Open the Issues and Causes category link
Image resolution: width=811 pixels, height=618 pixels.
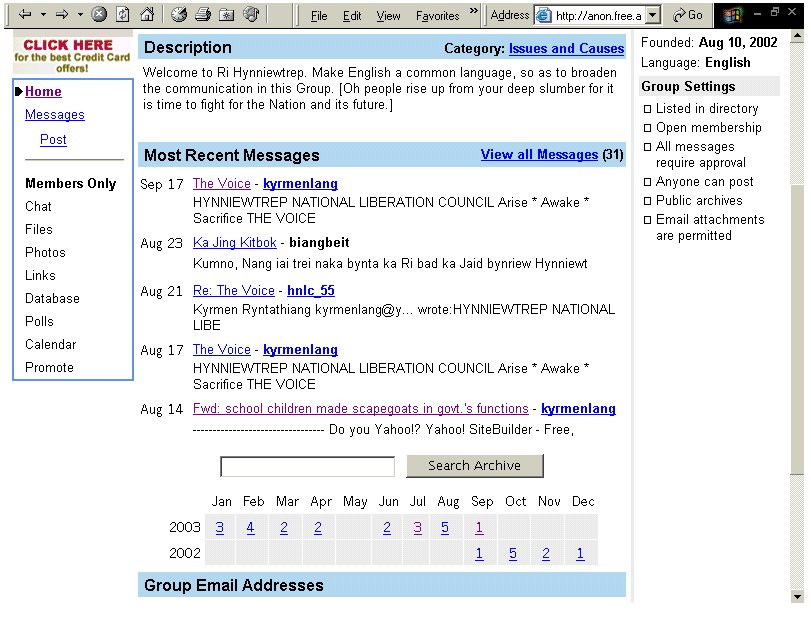tap(566, 49)
